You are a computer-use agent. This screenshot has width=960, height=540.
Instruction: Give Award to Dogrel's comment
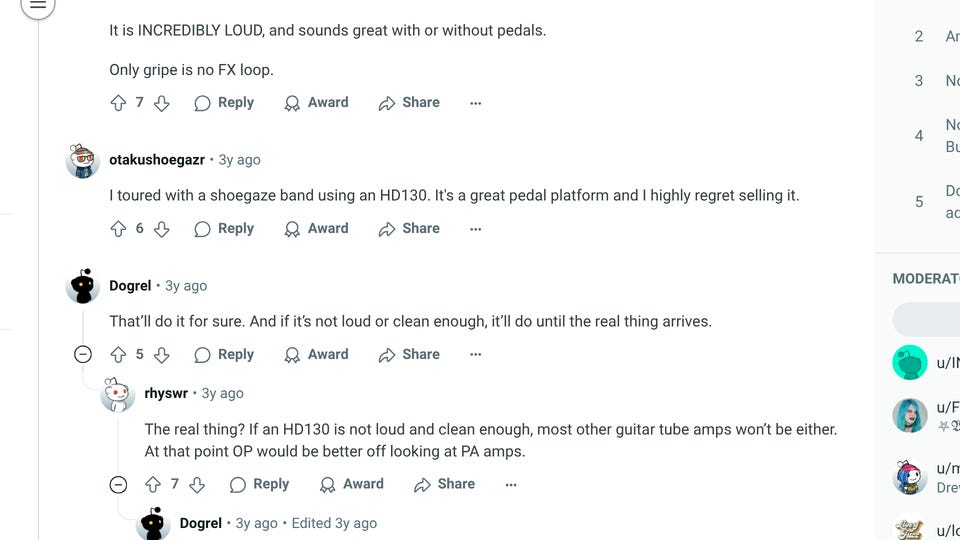pos(316,355)
